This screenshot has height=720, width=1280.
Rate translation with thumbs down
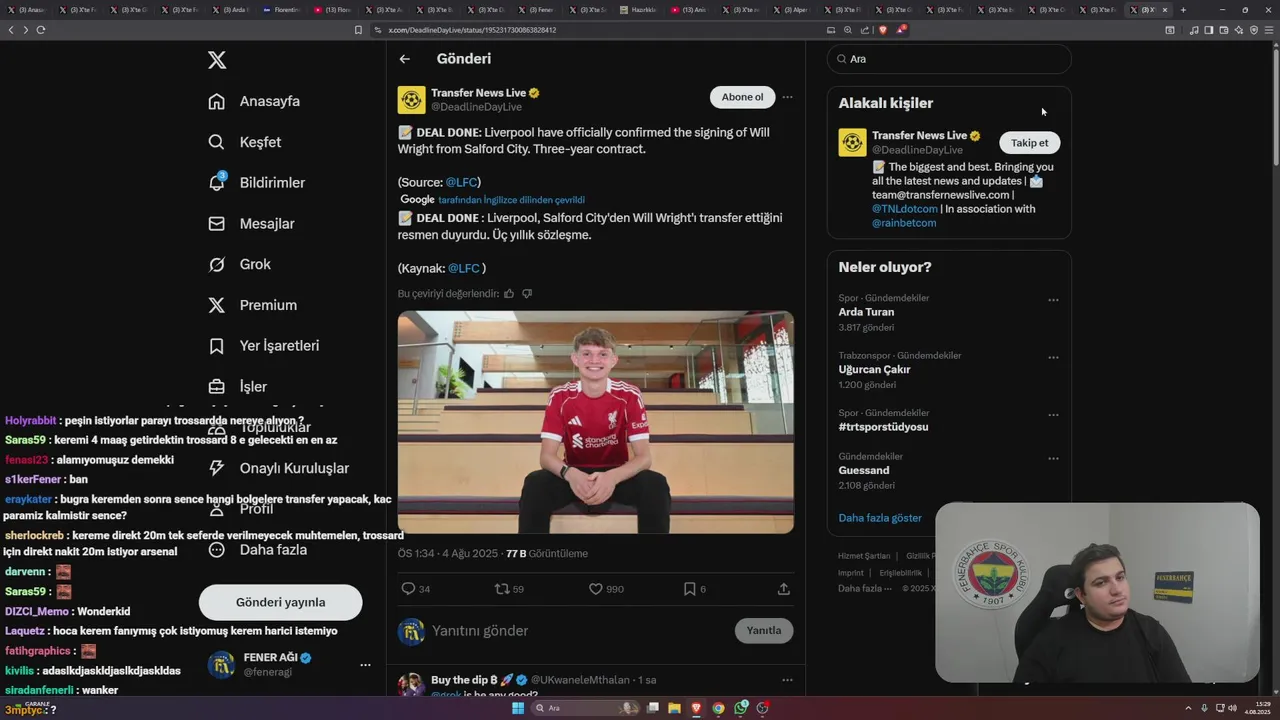tap(527, 294)
